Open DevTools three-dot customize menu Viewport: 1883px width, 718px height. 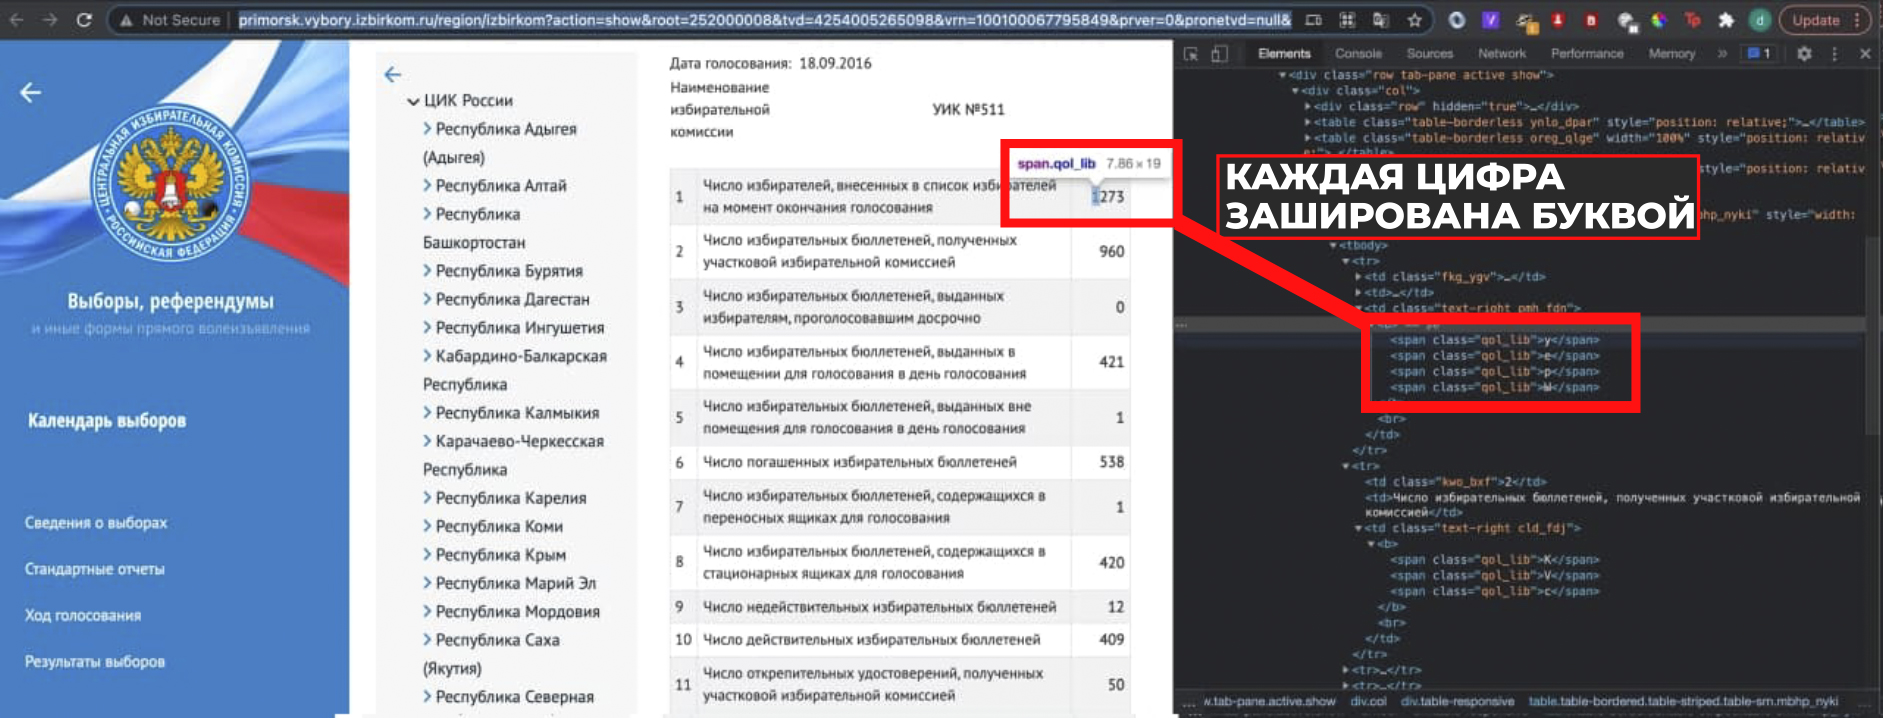[x=1834, y=54]
